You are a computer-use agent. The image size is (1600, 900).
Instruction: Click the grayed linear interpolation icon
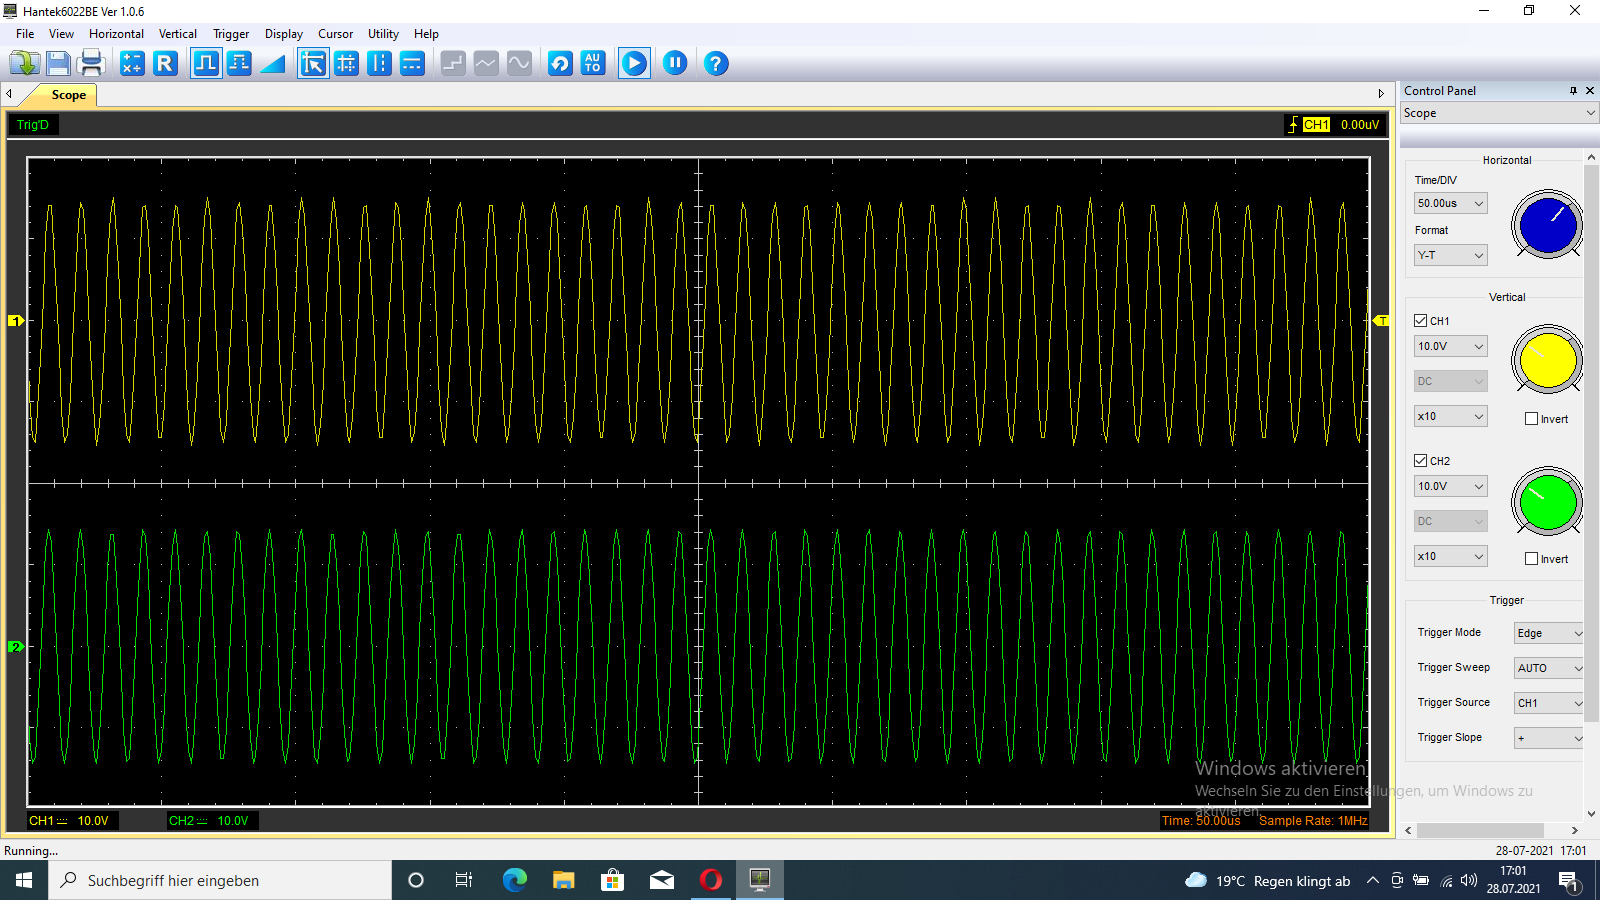(486, 64)
